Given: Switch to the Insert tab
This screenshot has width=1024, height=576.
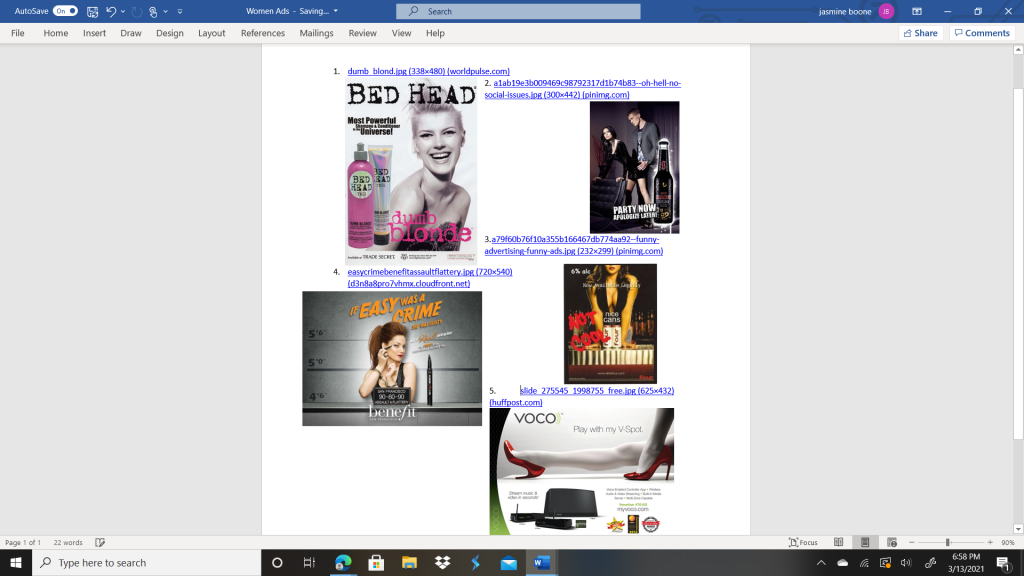Looking at the screenshot, I should (x=94, y=33).
